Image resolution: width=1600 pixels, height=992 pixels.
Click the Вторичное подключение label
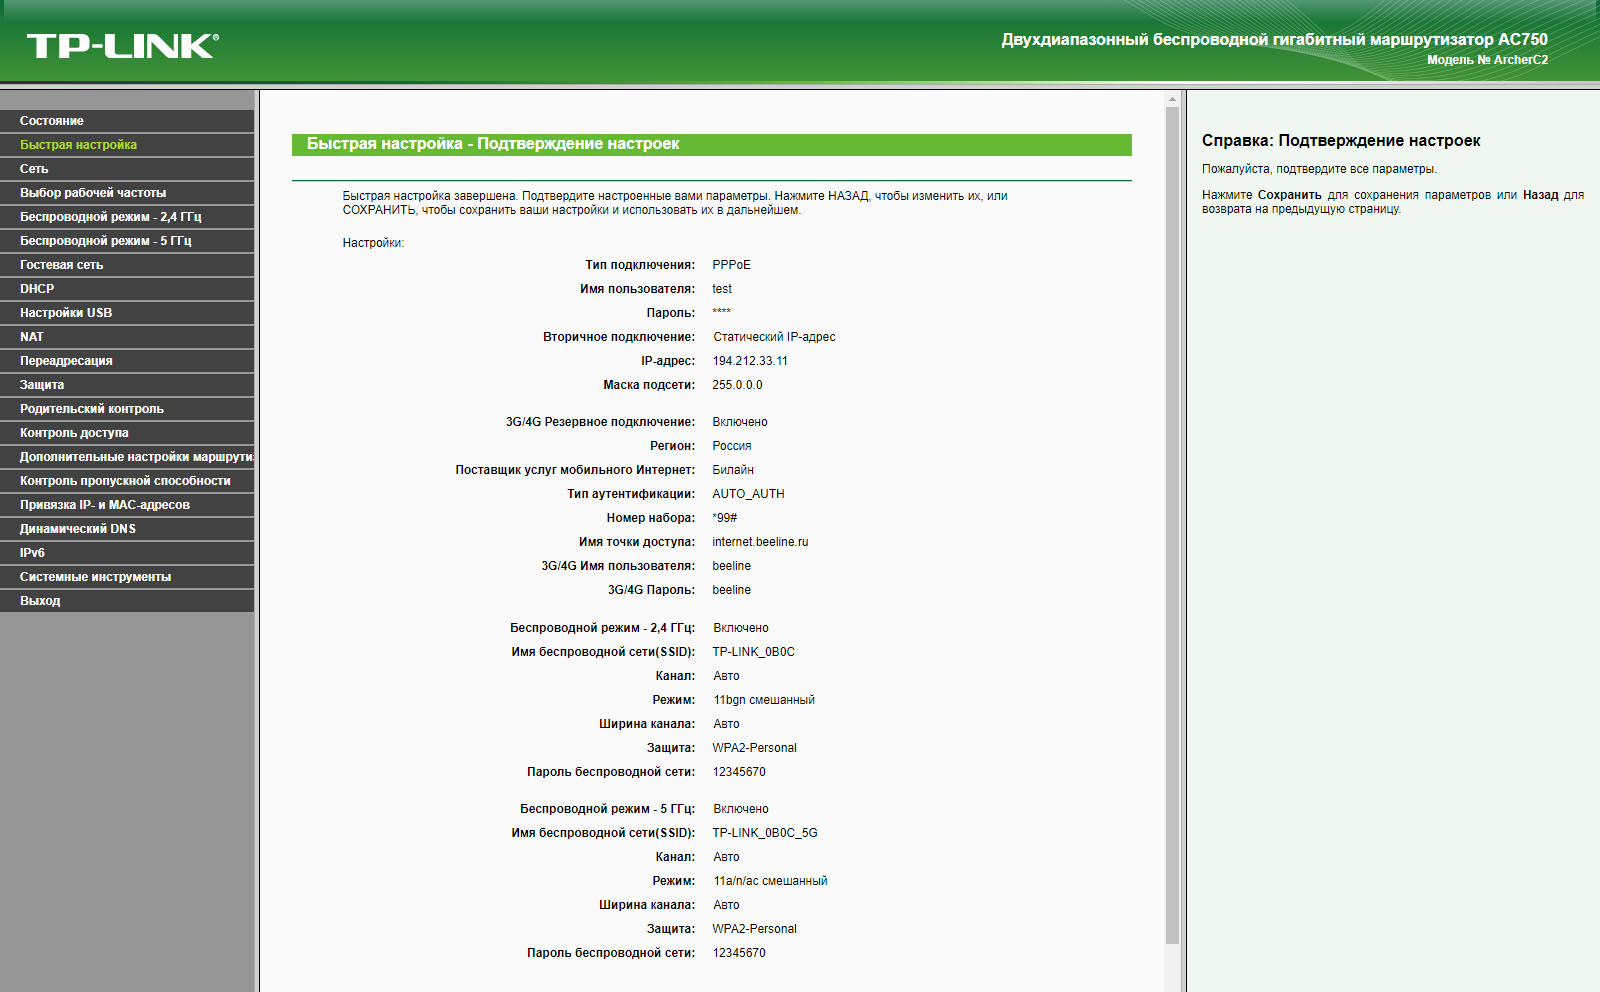(619, 337)
